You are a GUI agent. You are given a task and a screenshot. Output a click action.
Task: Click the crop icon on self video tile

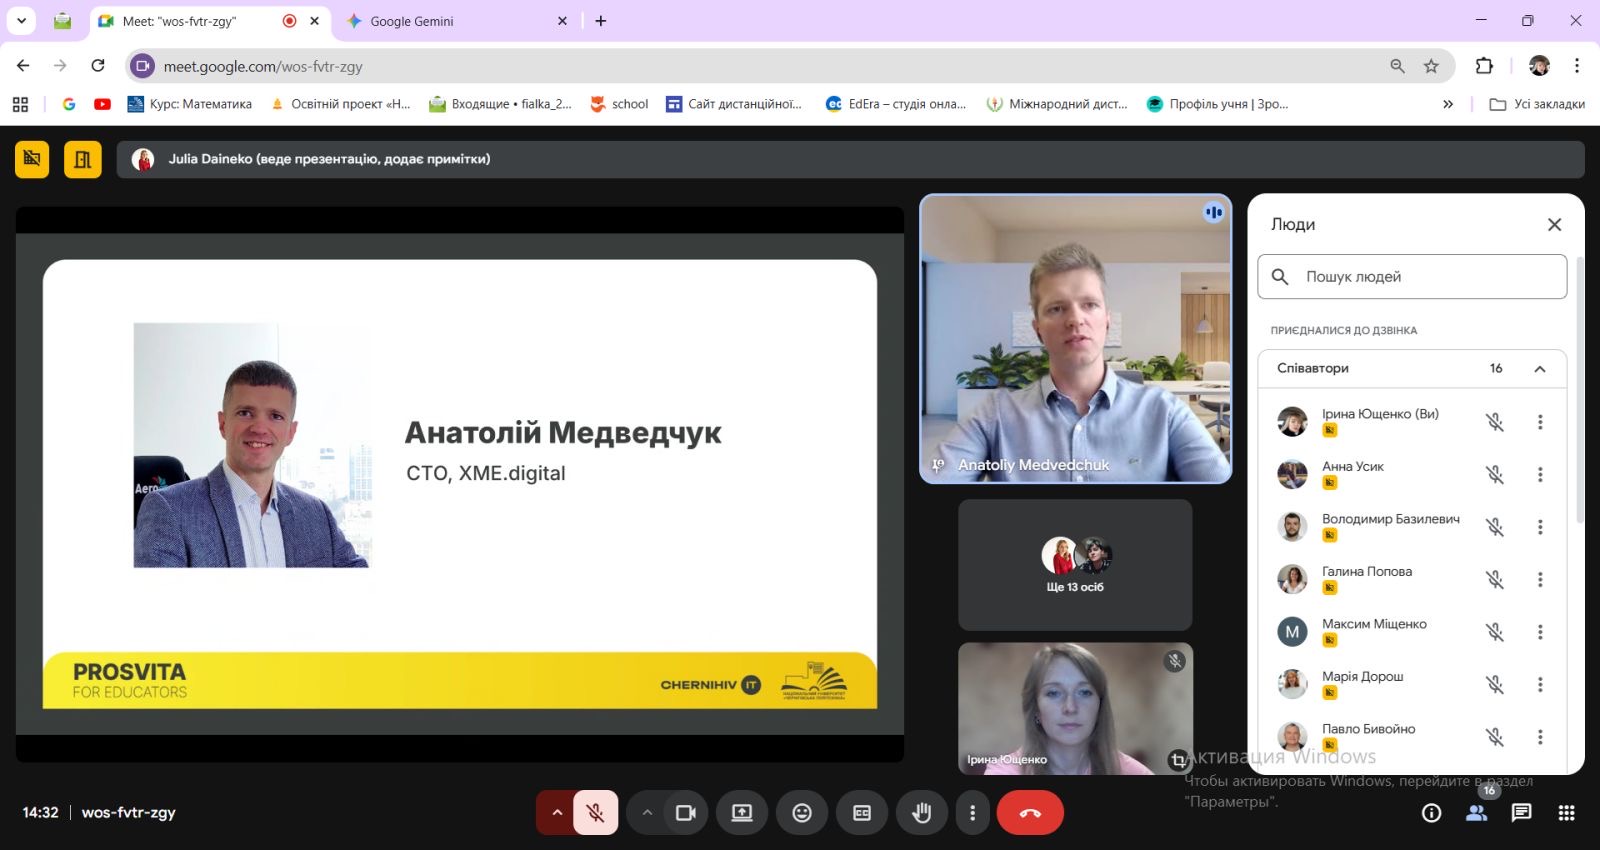click(x=1178, y=760)
